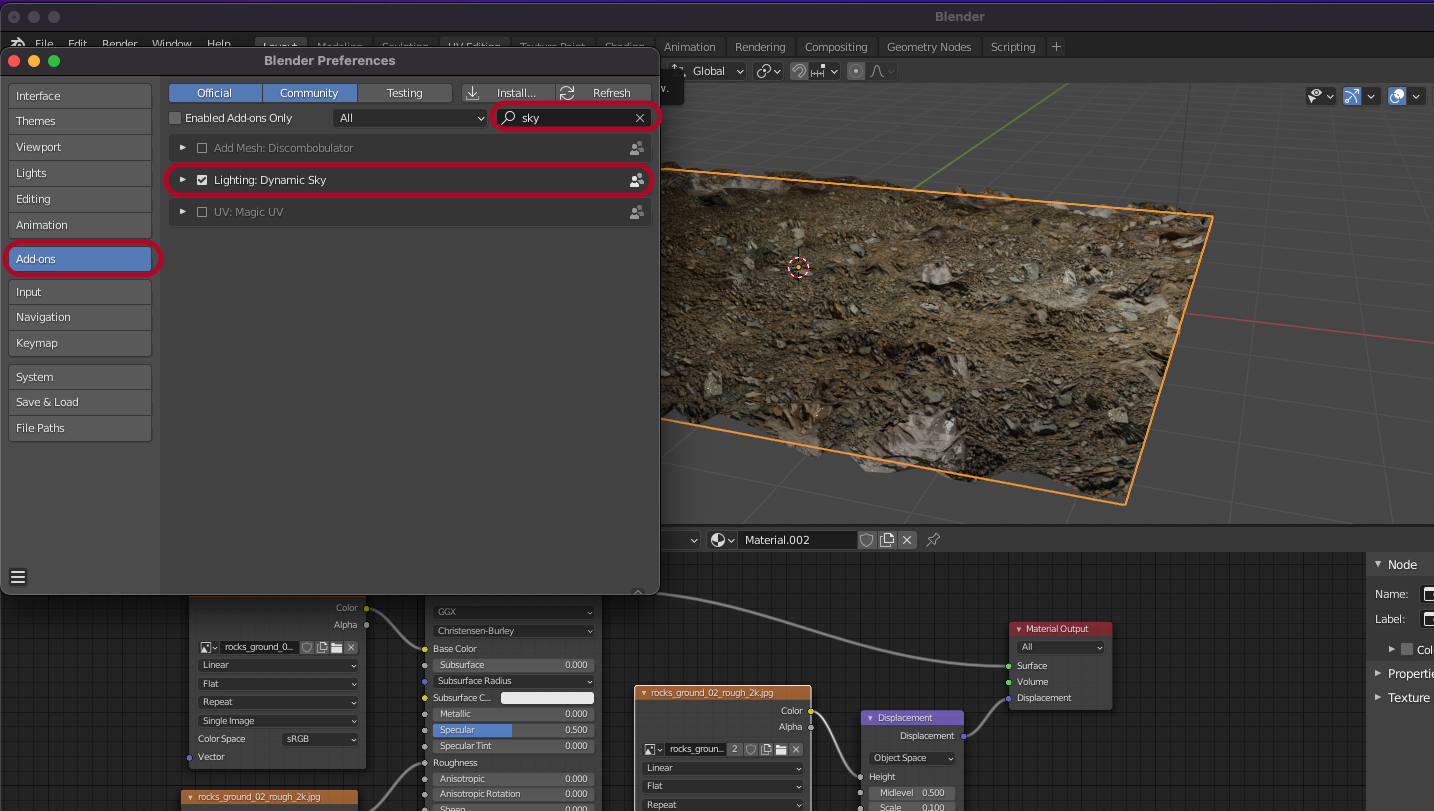
Task: Click the Specular slider in Principled BSDF
Action: (x=513, y=730)
